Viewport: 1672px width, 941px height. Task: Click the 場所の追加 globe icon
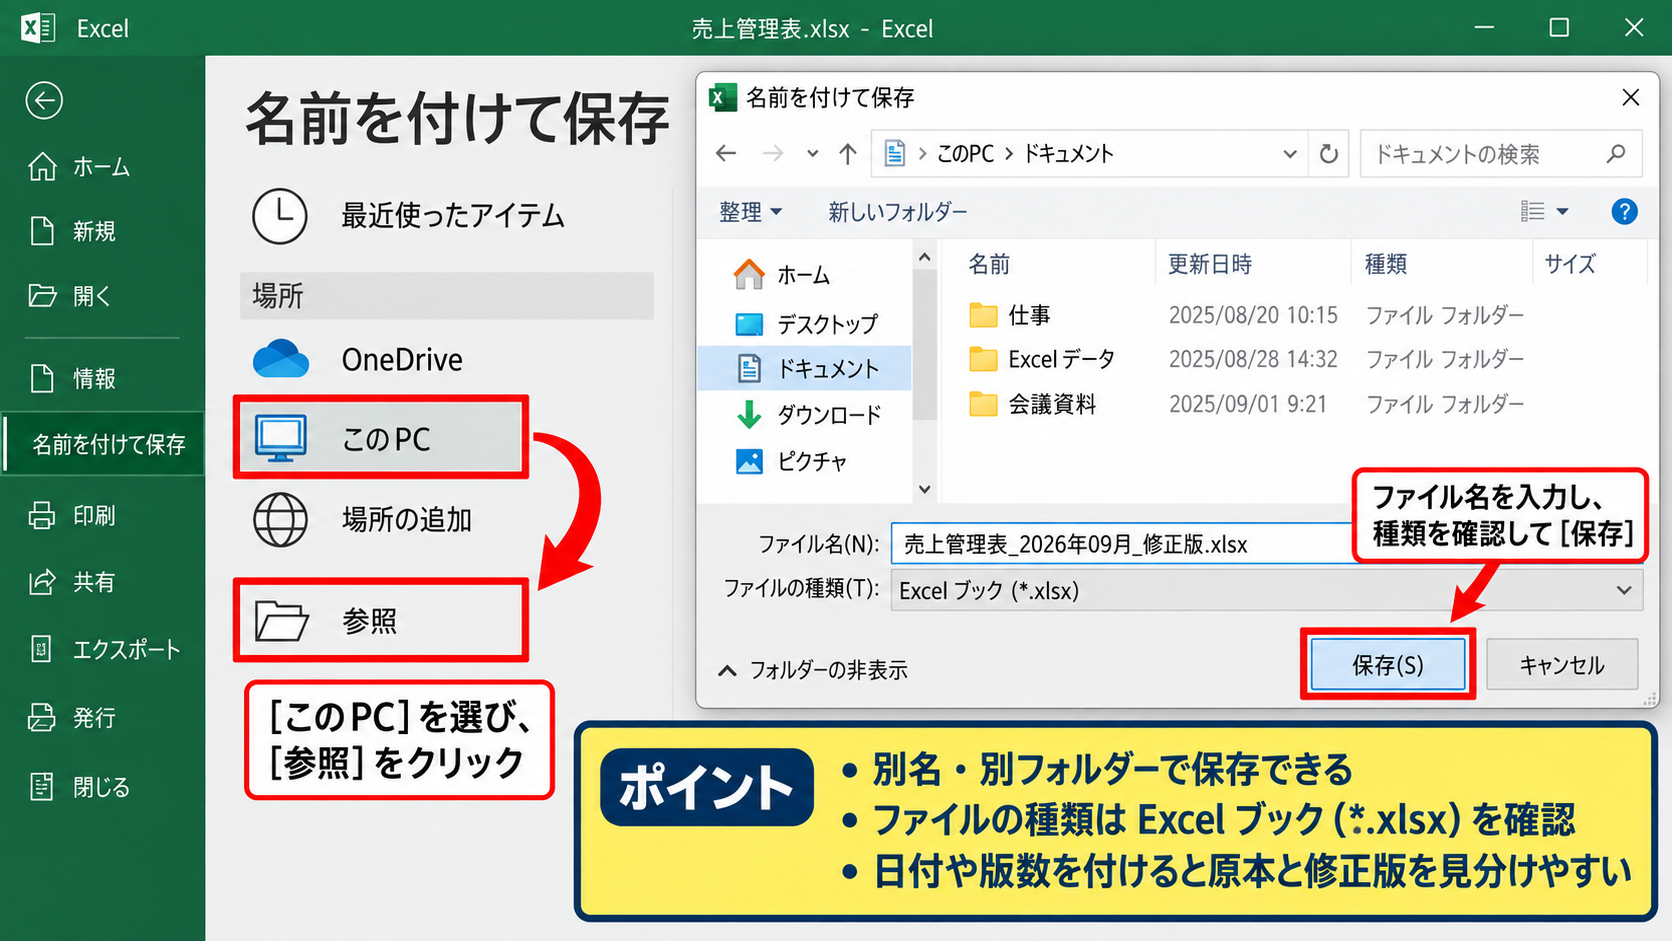click(x=280, y=519)
